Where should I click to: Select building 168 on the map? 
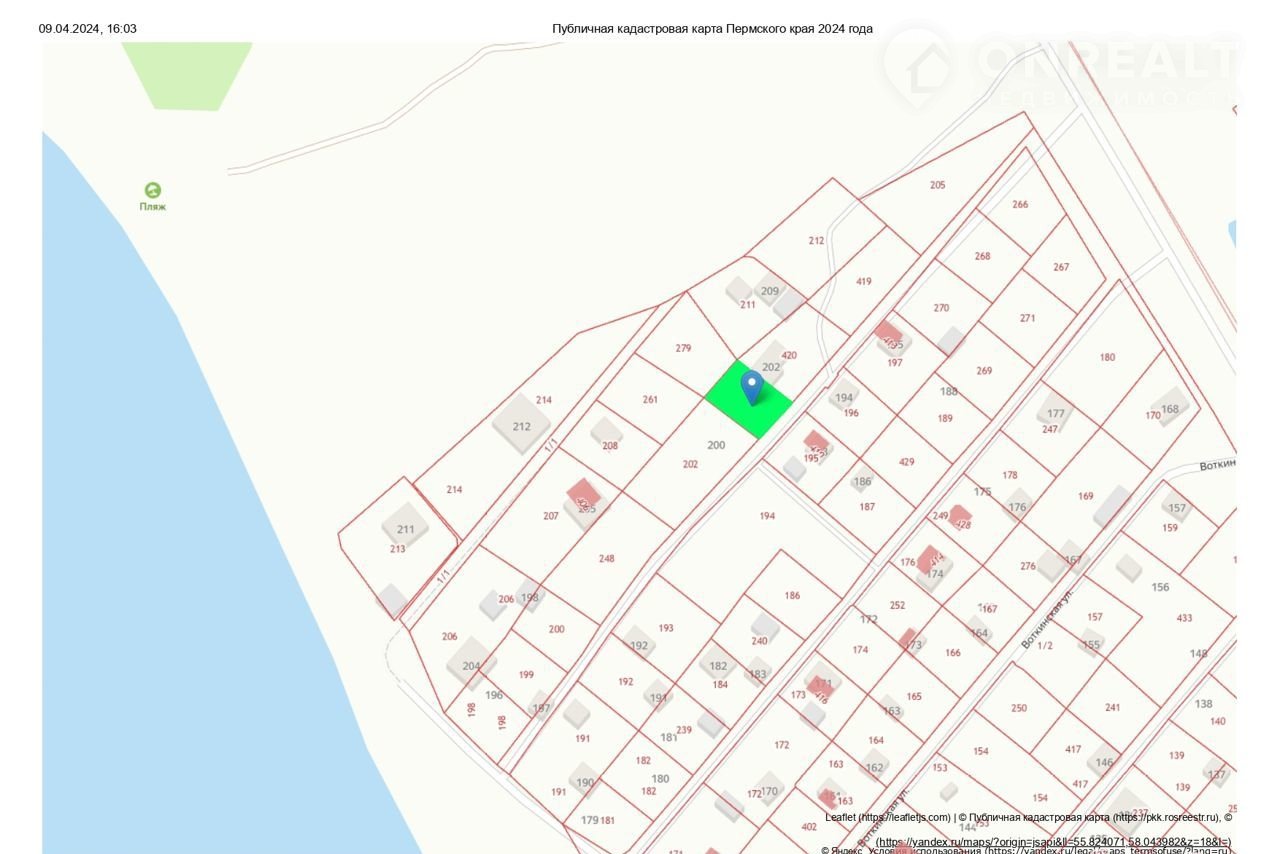point(1169,407)
